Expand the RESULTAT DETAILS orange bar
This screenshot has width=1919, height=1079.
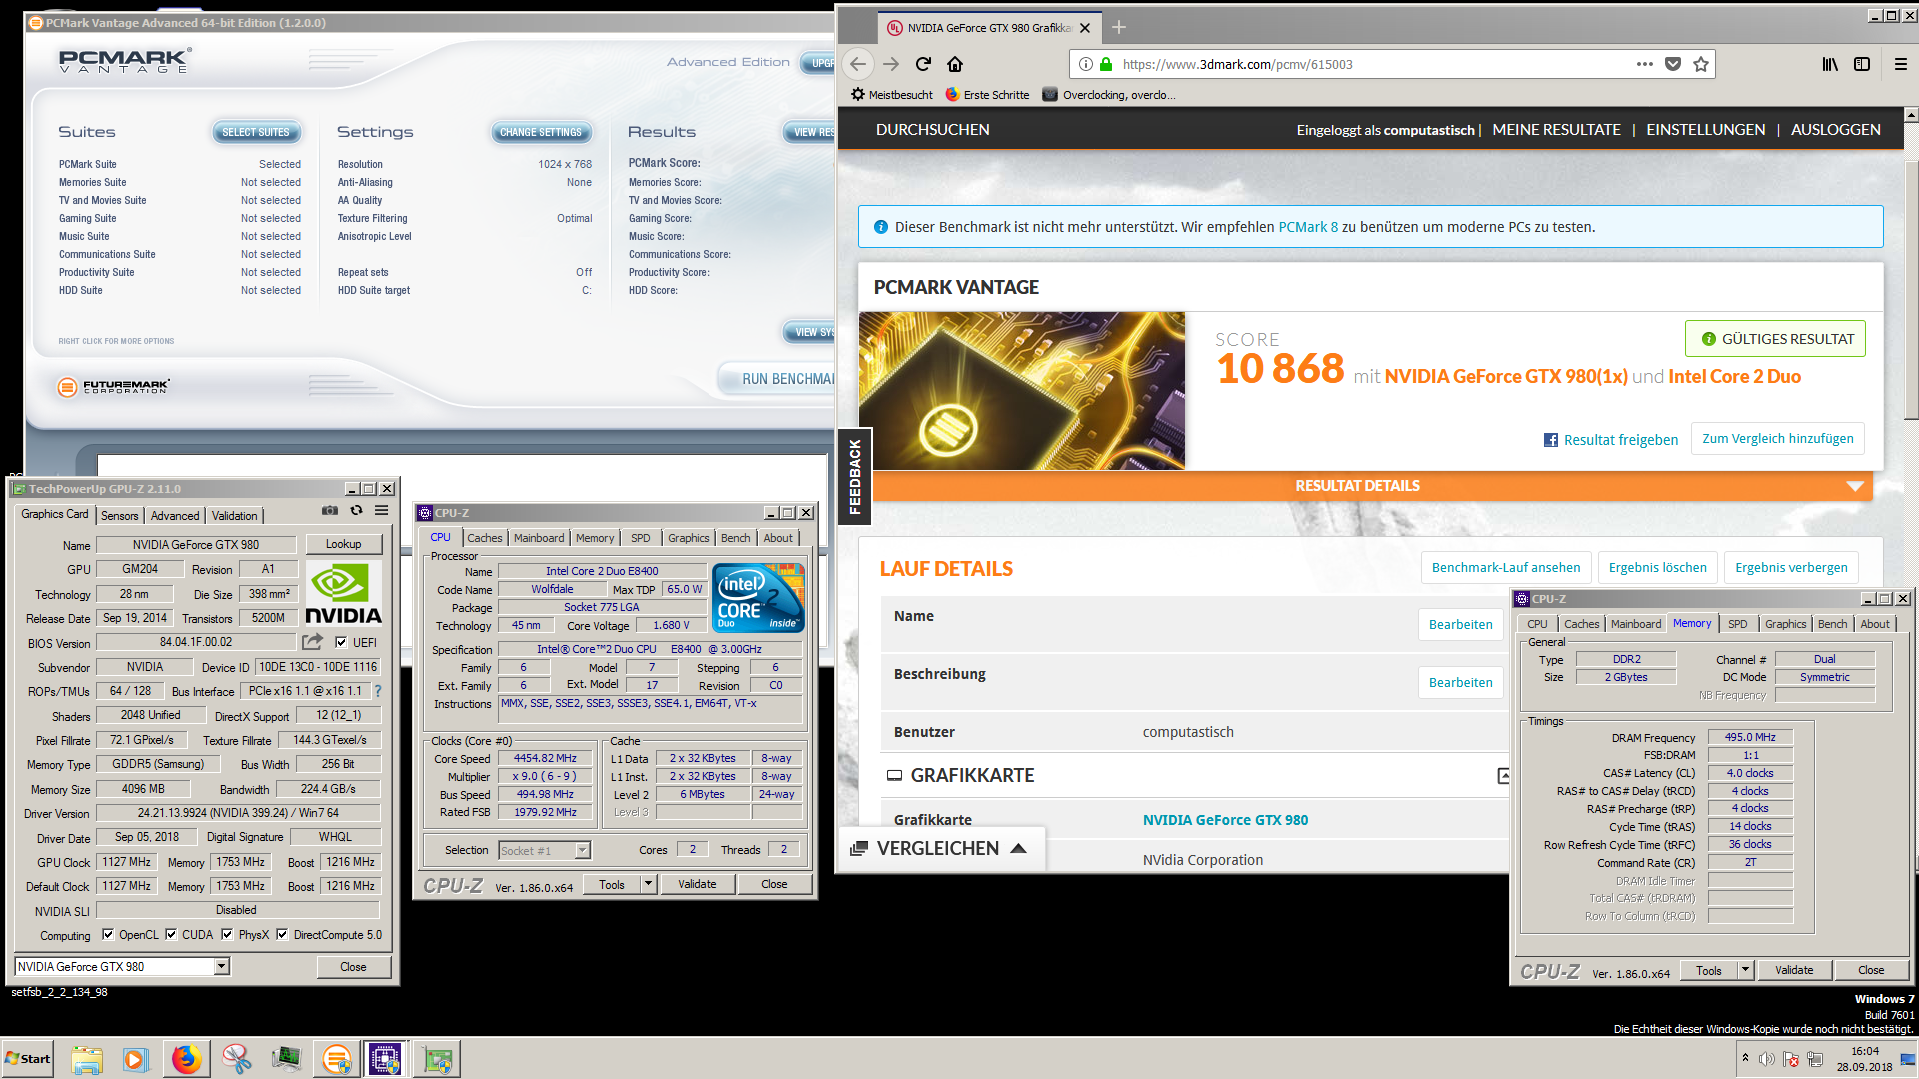[1372, 486]
